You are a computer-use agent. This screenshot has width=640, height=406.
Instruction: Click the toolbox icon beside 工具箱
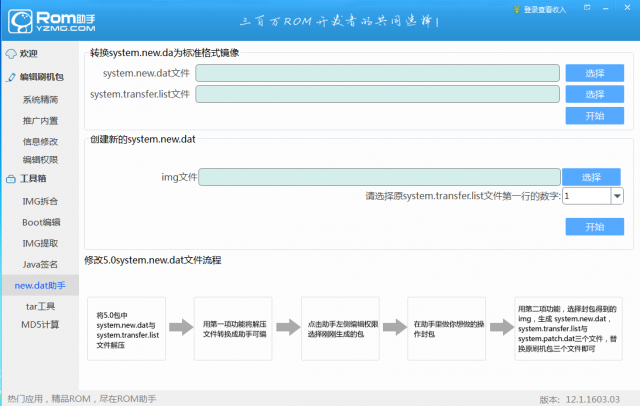click(11, 179)
